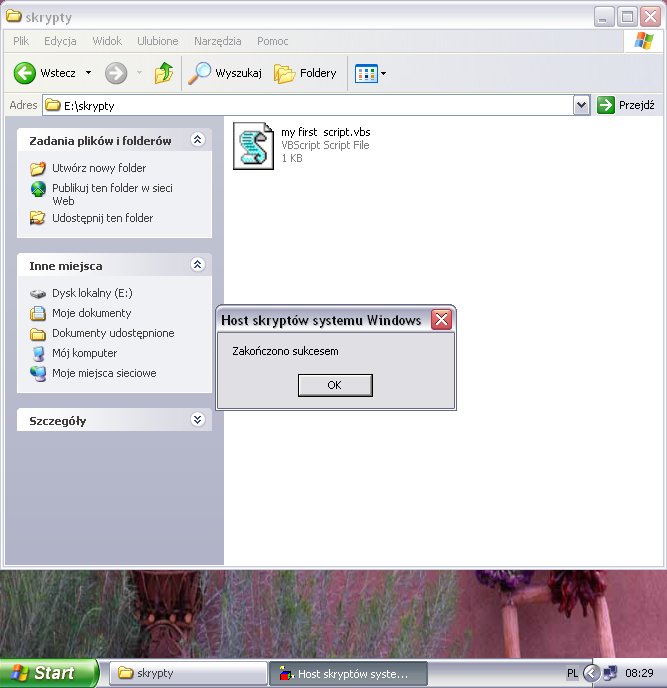This screenshot has height=688, width=667.
Task: Expand the Szczegóły panel
Action: pos(197,420)
